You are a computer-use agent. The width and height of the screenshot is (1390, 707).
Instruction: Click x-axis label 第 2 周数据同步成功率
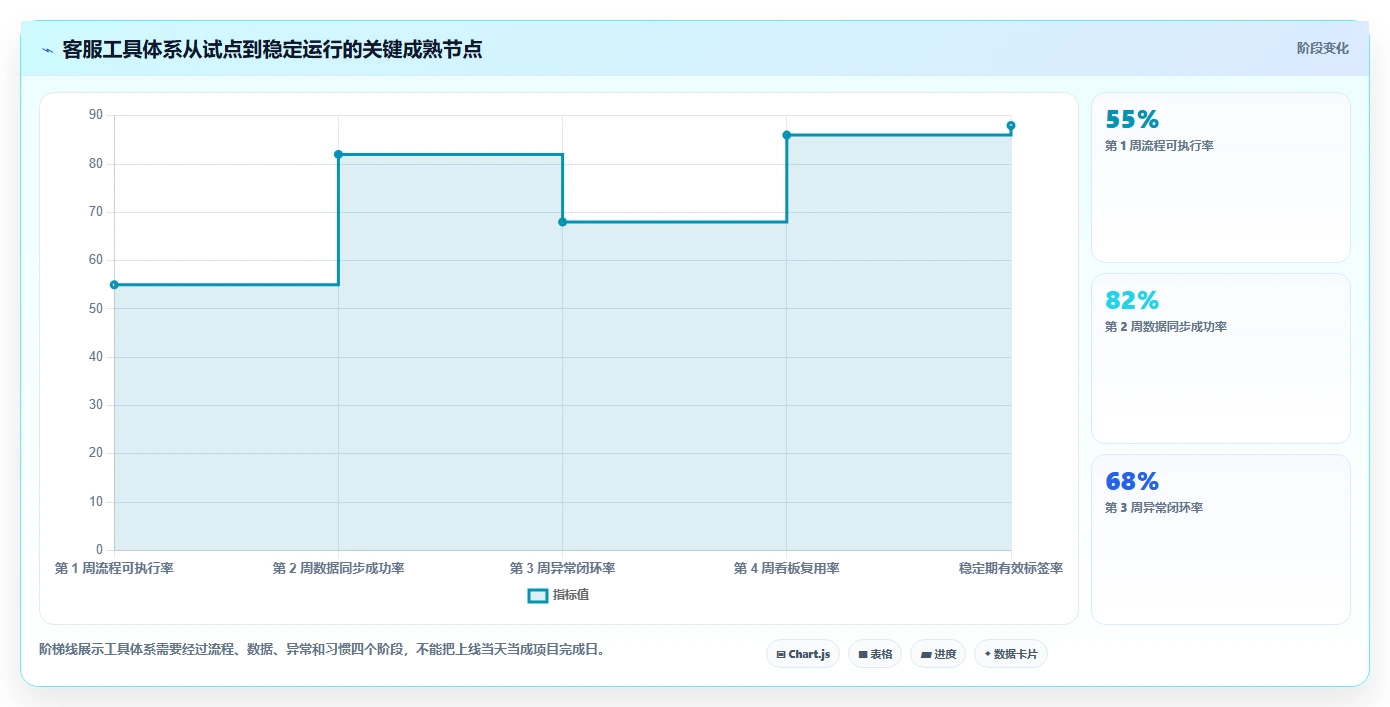click(x=338, y=568)
